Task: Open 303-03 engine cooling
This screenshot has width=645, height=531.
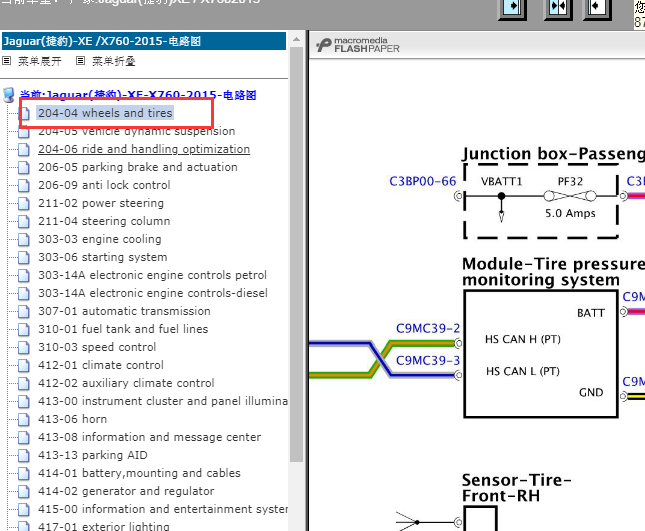Action: click(x=100, y=239)
